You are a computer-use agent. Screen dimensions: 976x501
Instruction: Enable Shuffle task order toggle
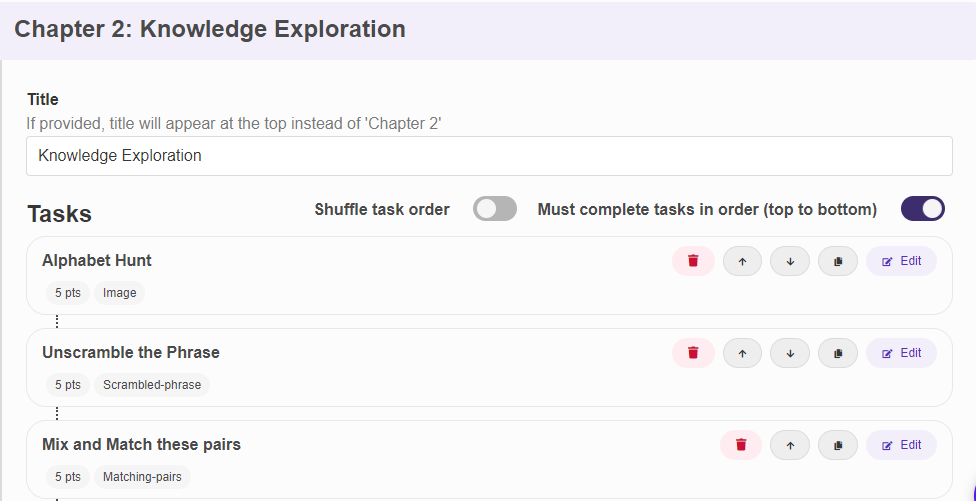click(x=495, y=209)
